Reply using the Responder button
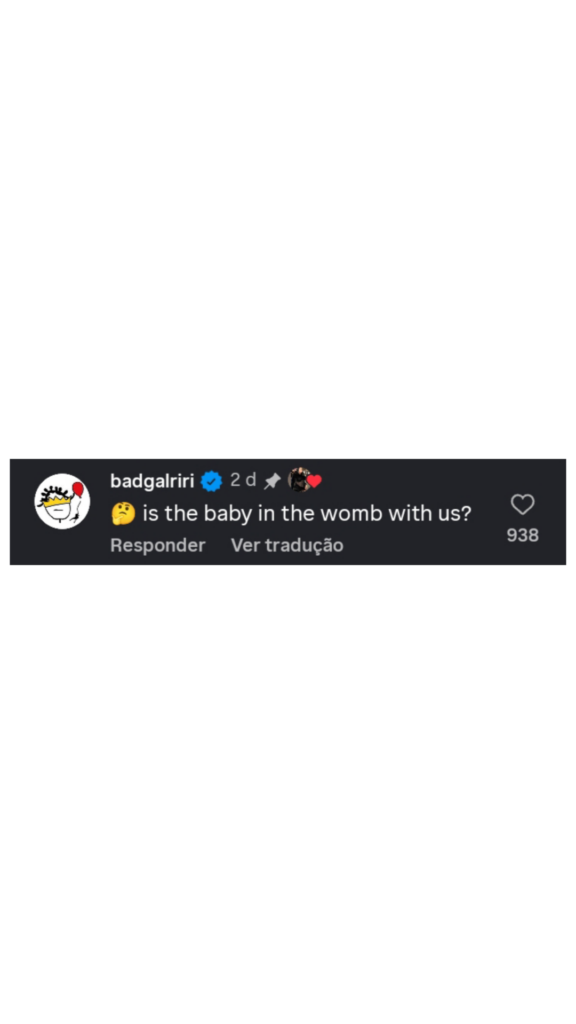576x1024 pixels. click(157, 545)
